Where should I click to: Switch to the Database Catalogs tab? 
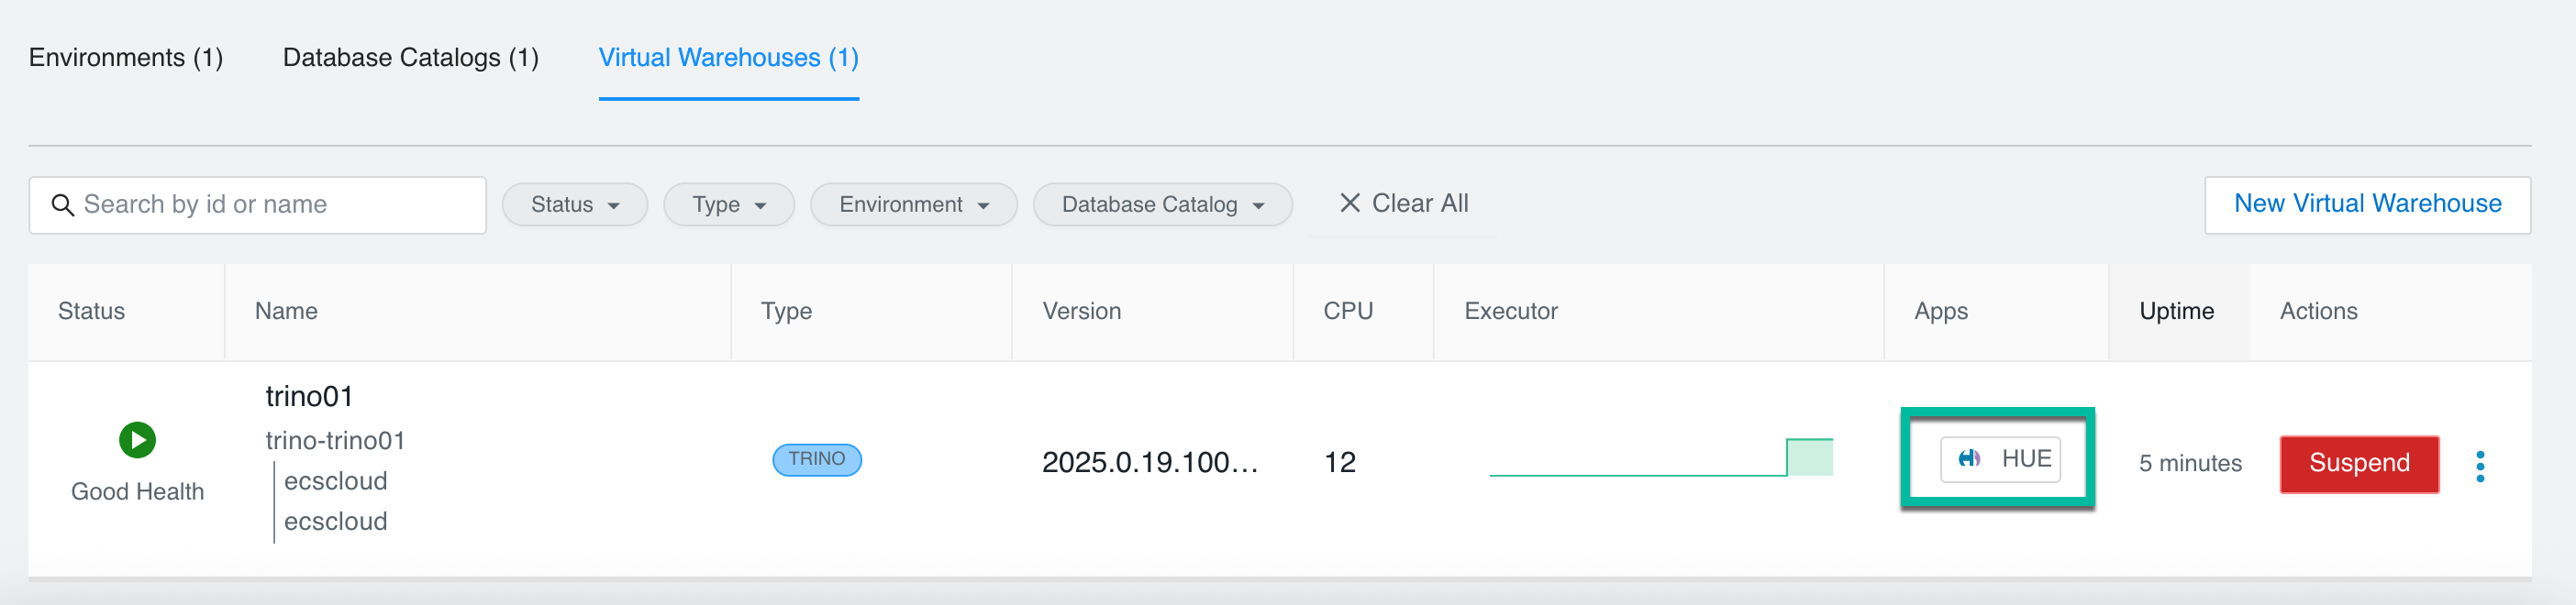click(x=410, y=58)
